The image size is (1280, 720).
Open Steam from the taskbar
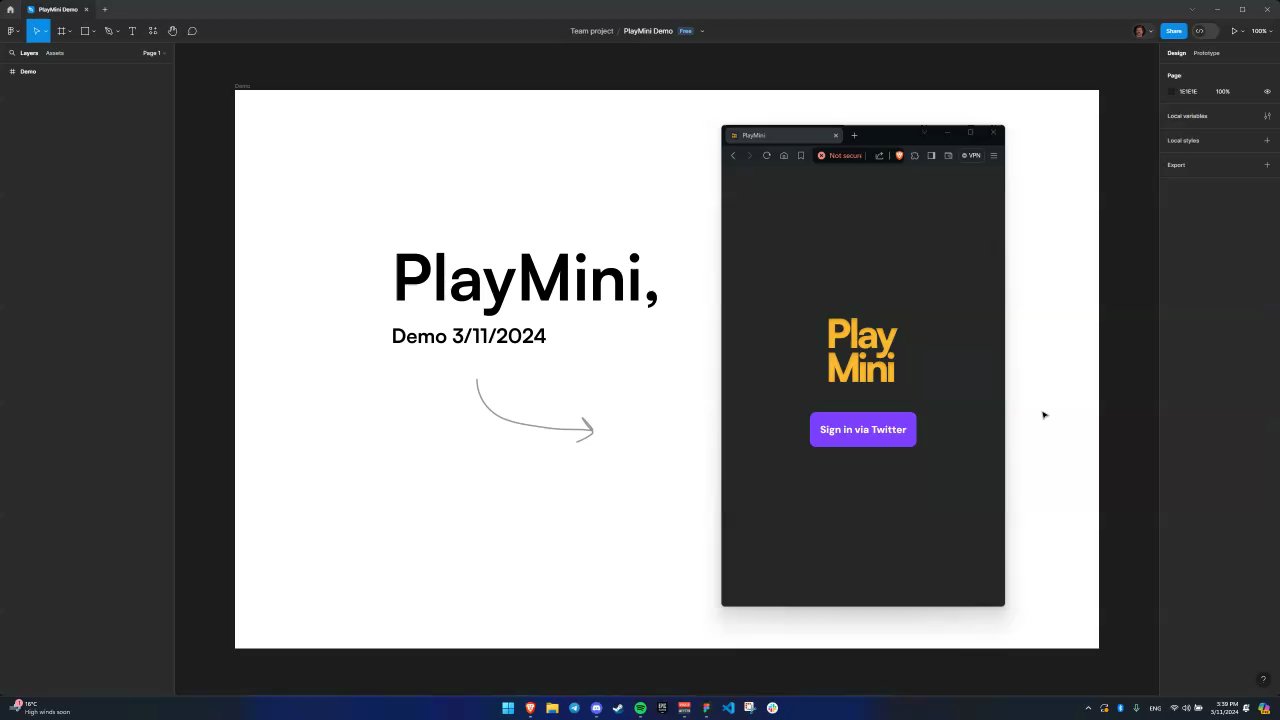tap(618, 708)
